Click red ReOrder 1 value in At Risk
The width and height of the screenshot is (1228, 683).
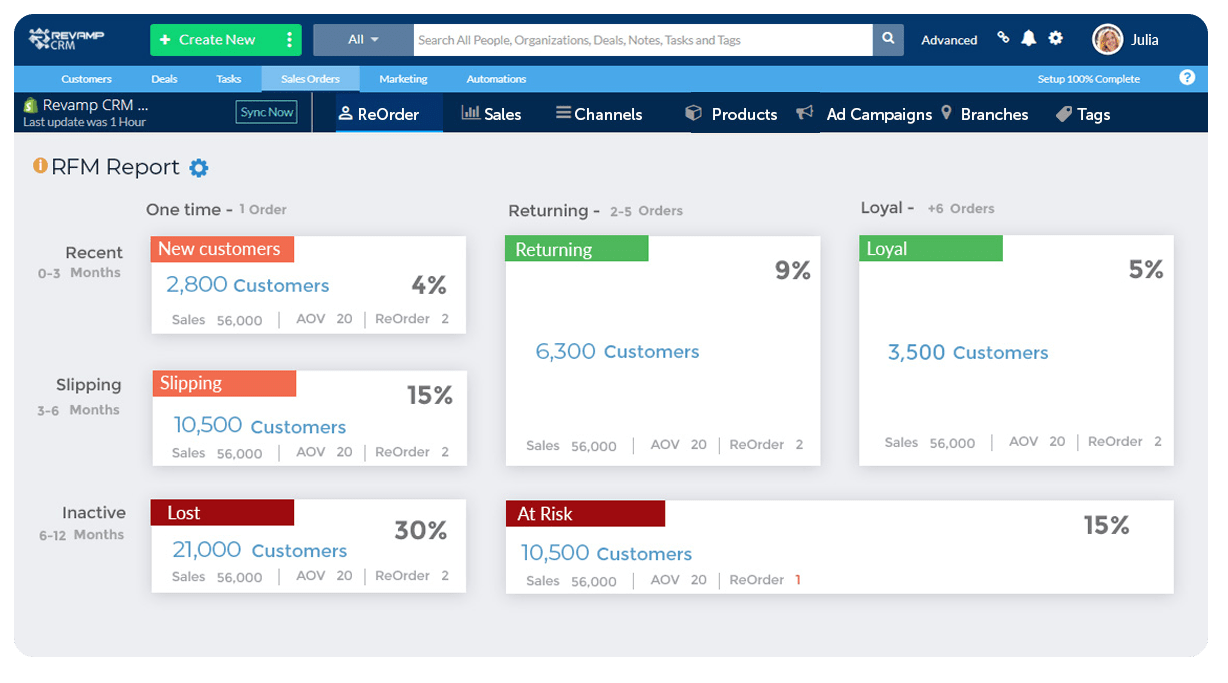tap(798, 580)
